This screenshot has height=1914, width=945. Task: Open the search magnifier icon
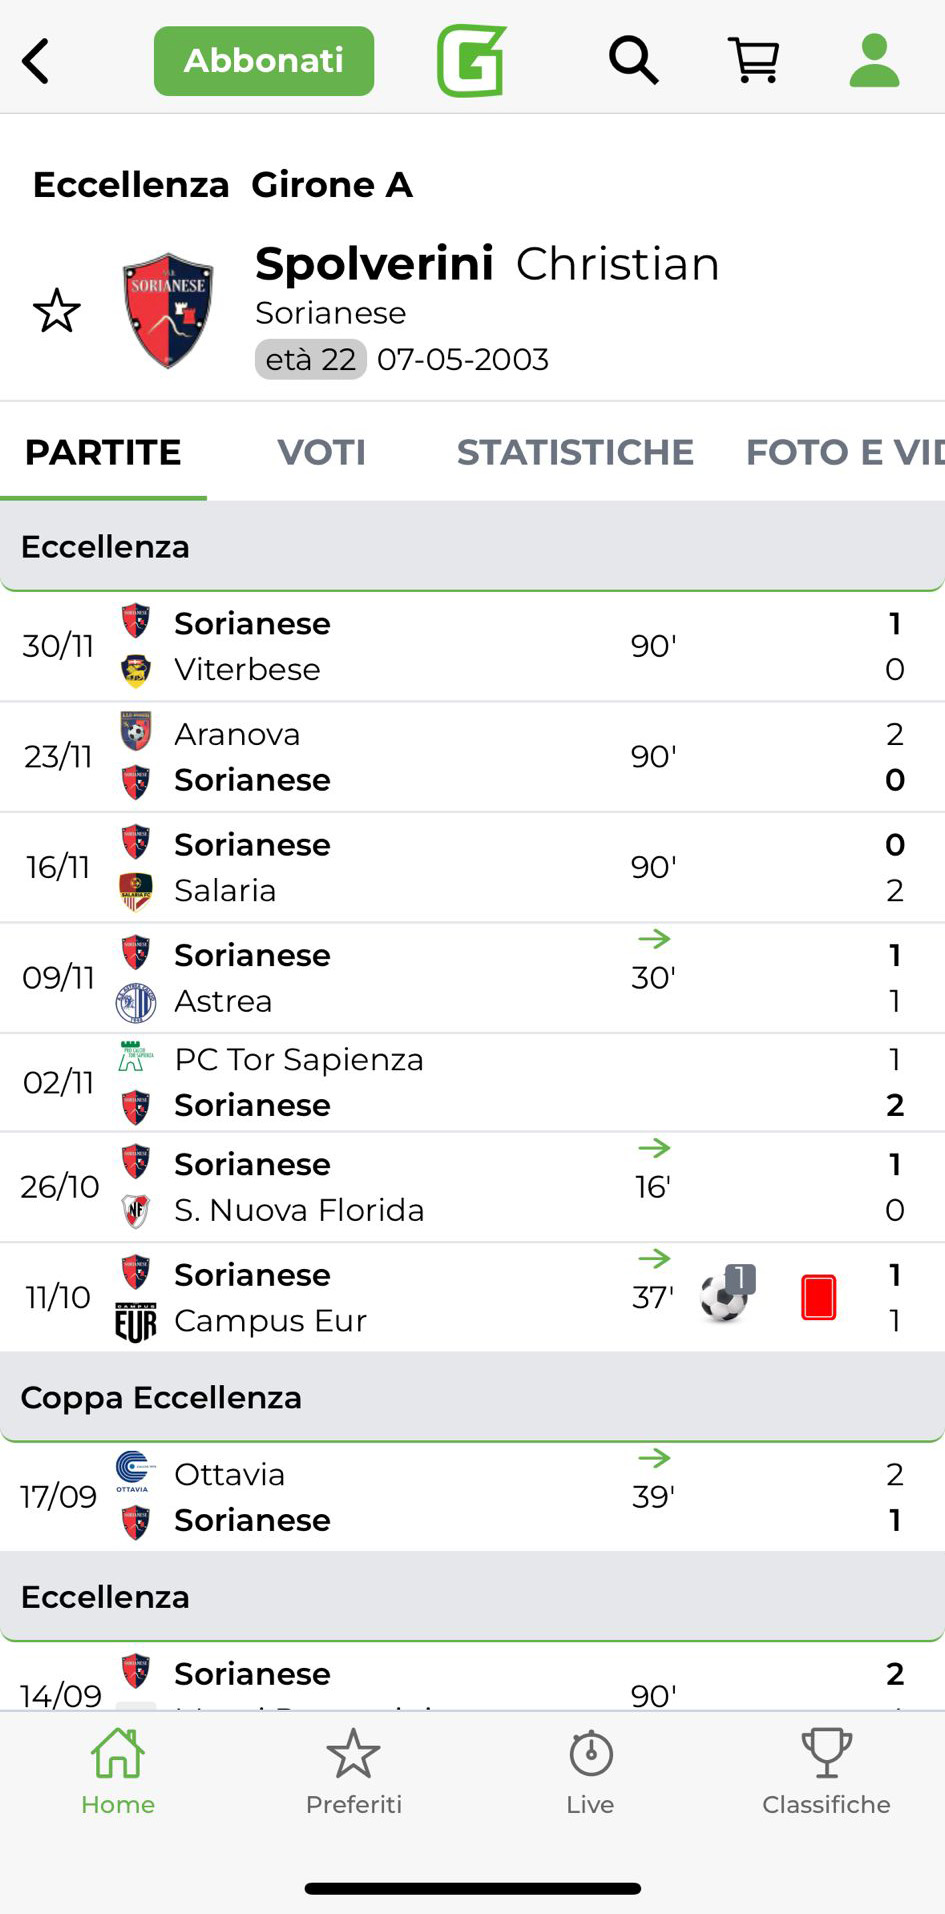[x=633, y=61]
